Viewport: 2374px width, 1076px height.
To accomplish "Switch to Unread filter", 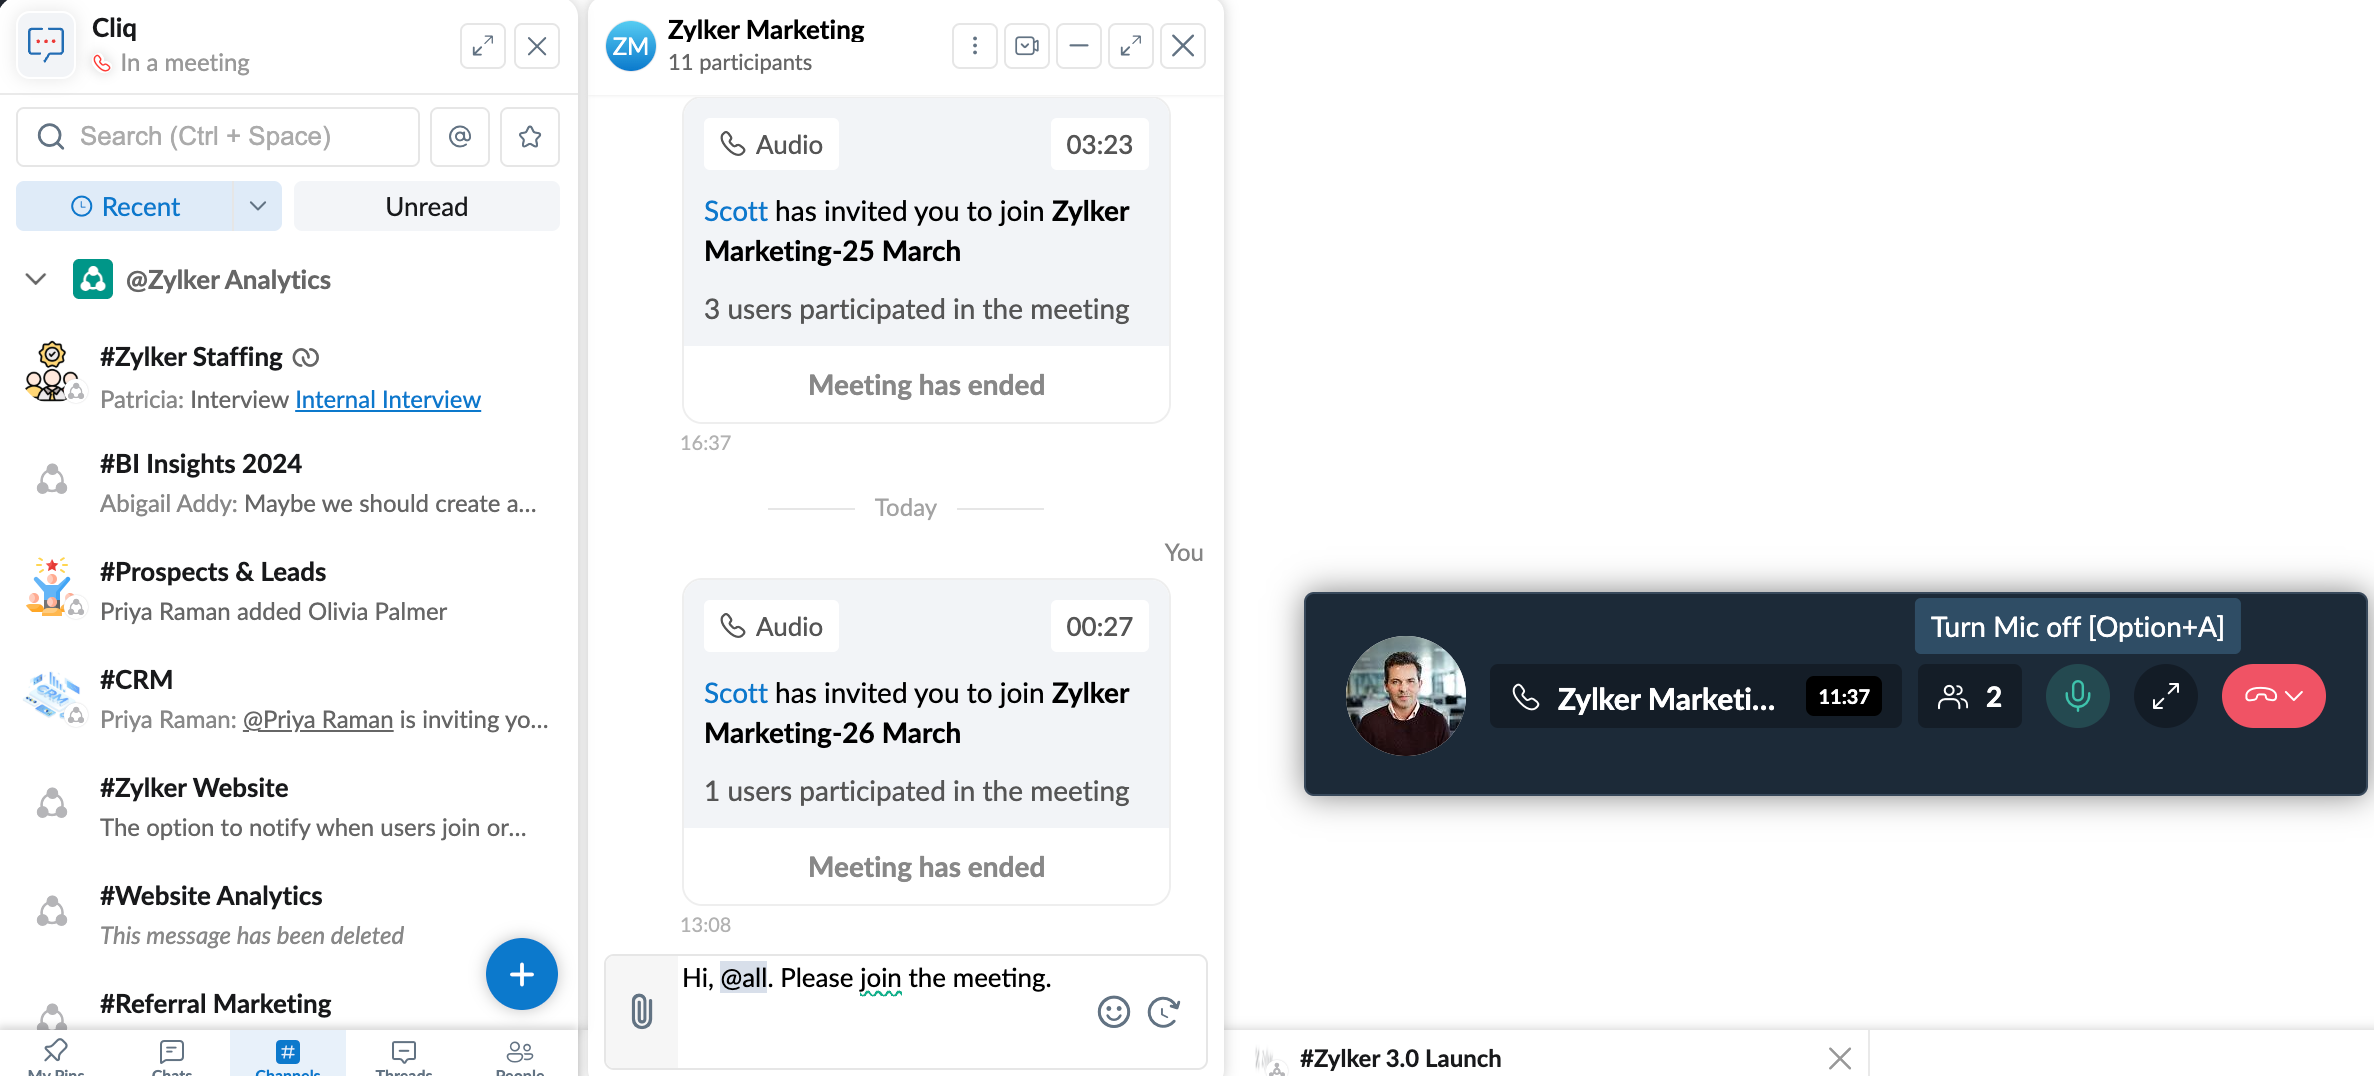I will [427, 207].
